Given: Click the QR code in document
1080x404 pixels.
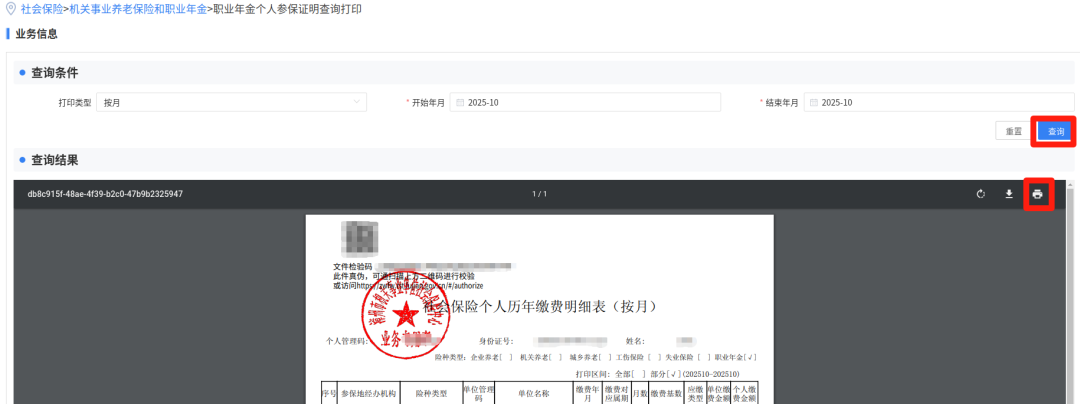Looking at the screenshot, I should (359, 238).
